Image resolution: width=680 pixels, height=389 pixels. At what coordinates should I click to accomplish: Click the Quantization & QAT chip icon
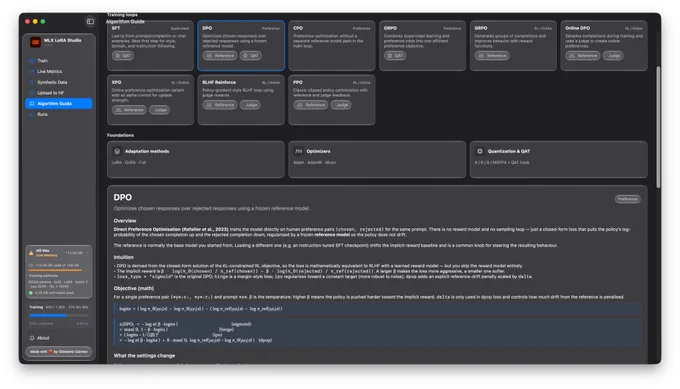(x=480, y=151)
